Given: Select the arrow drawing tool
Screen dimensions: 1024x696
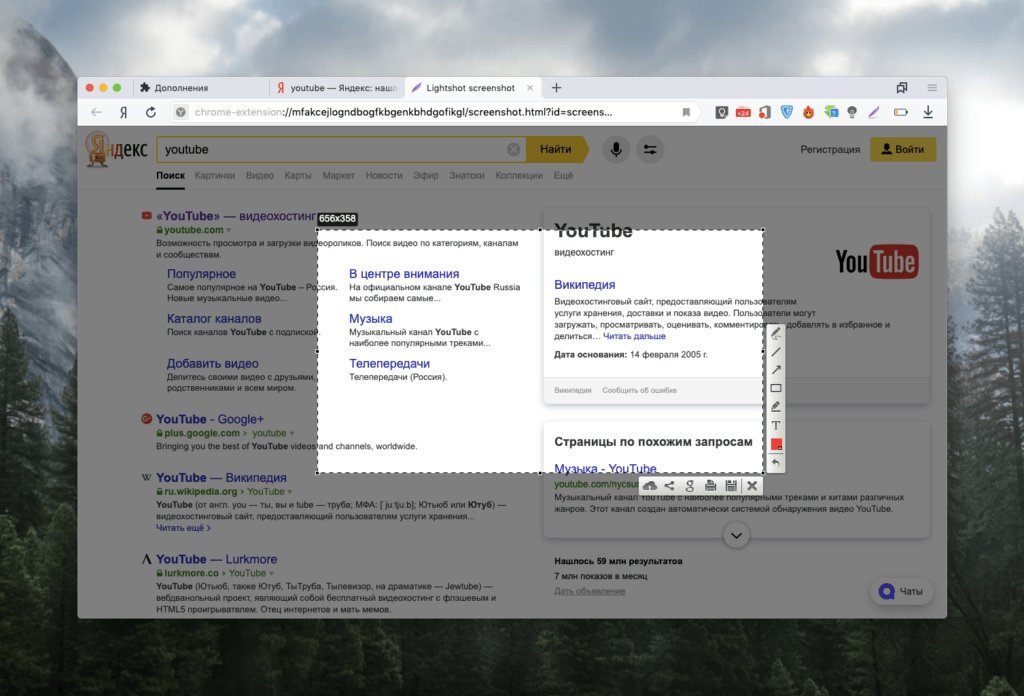Looking at the screenshot, I should tap(776, 370).
